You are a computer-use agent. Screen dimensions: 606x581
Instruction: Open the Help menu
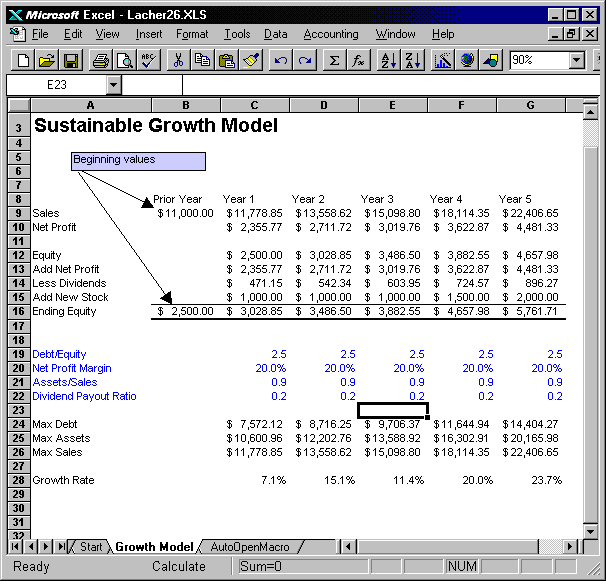tap(443, 34)
